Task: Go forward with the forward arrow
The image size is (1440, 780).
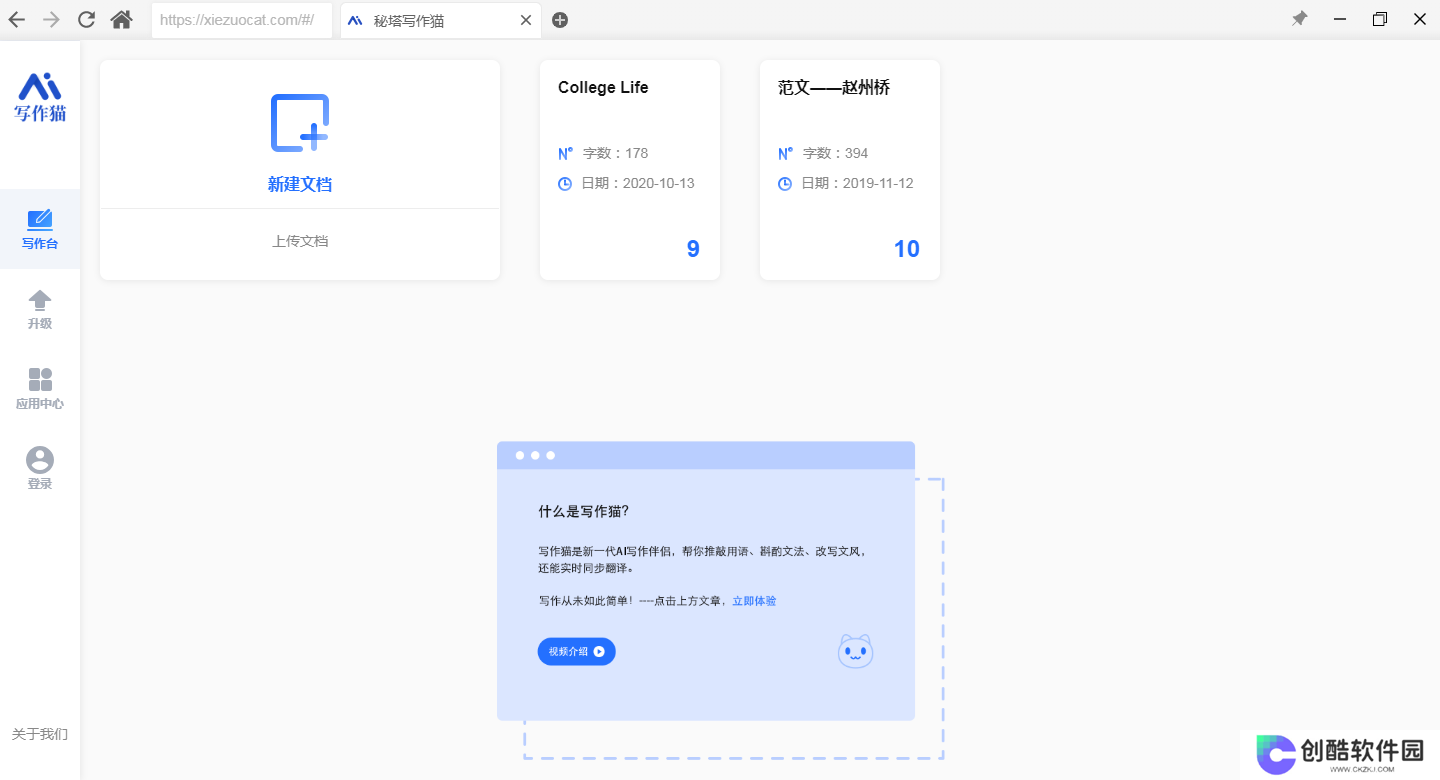Action: click(52, 20)
